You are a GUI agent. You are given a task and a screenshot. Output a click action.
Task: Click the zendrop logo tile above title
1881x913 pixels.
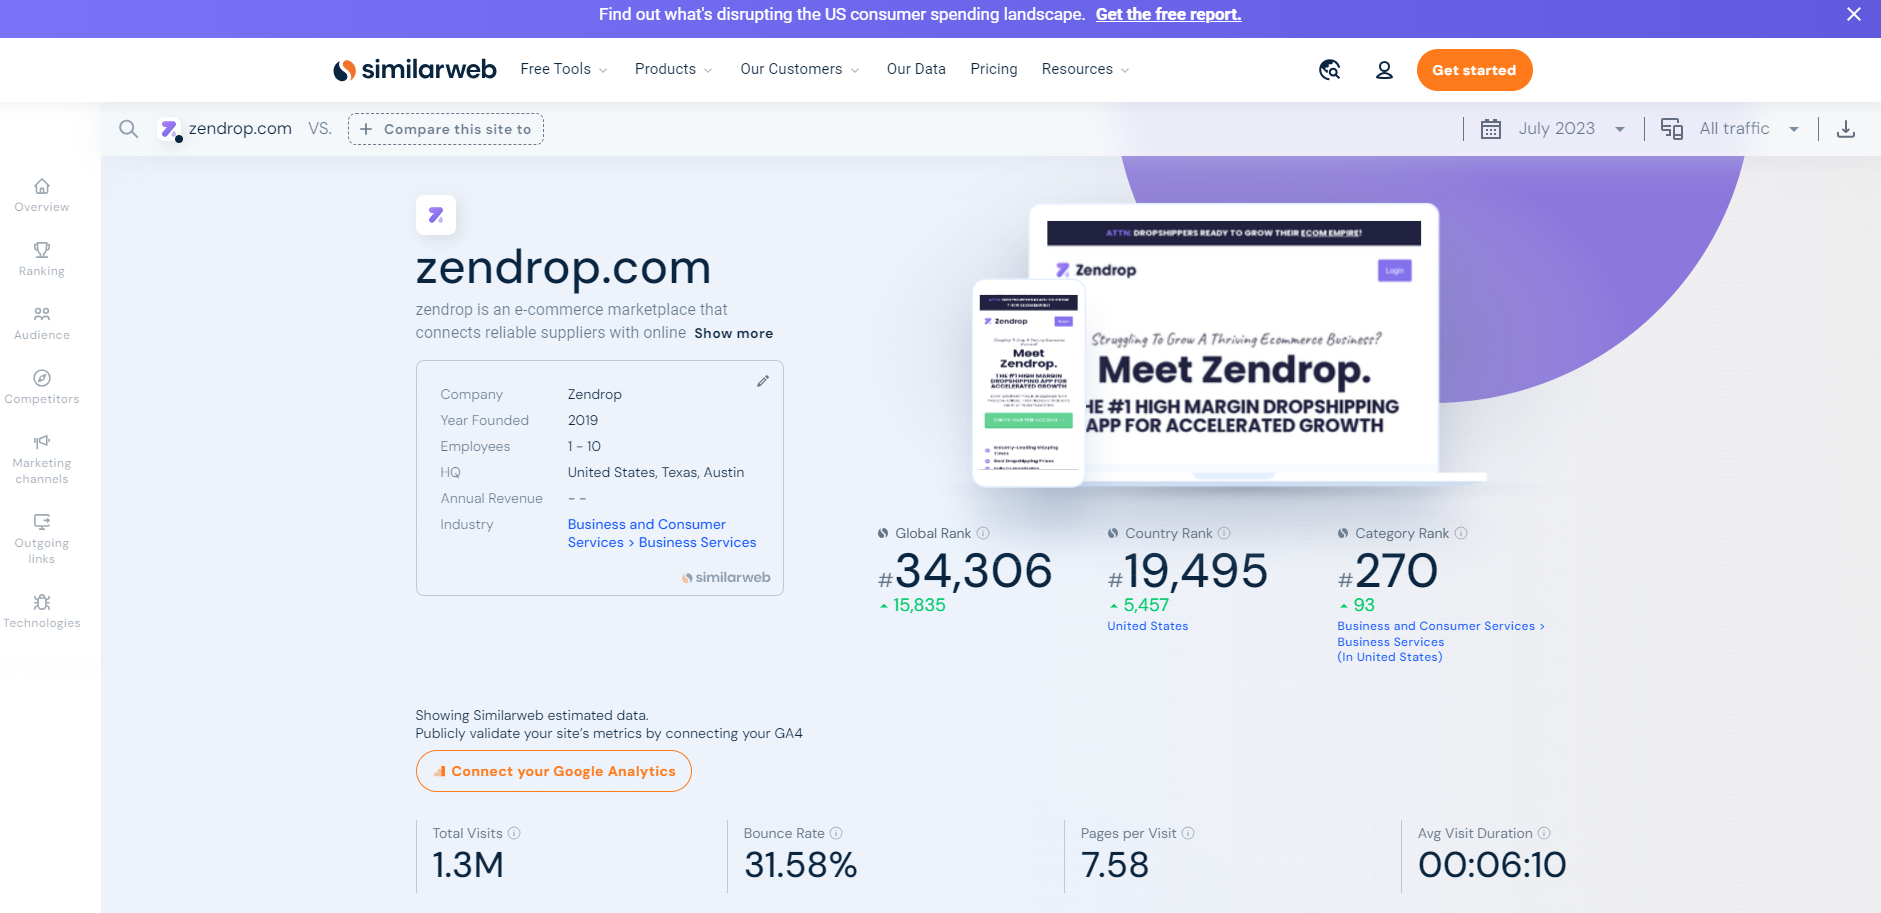point(436,215)
